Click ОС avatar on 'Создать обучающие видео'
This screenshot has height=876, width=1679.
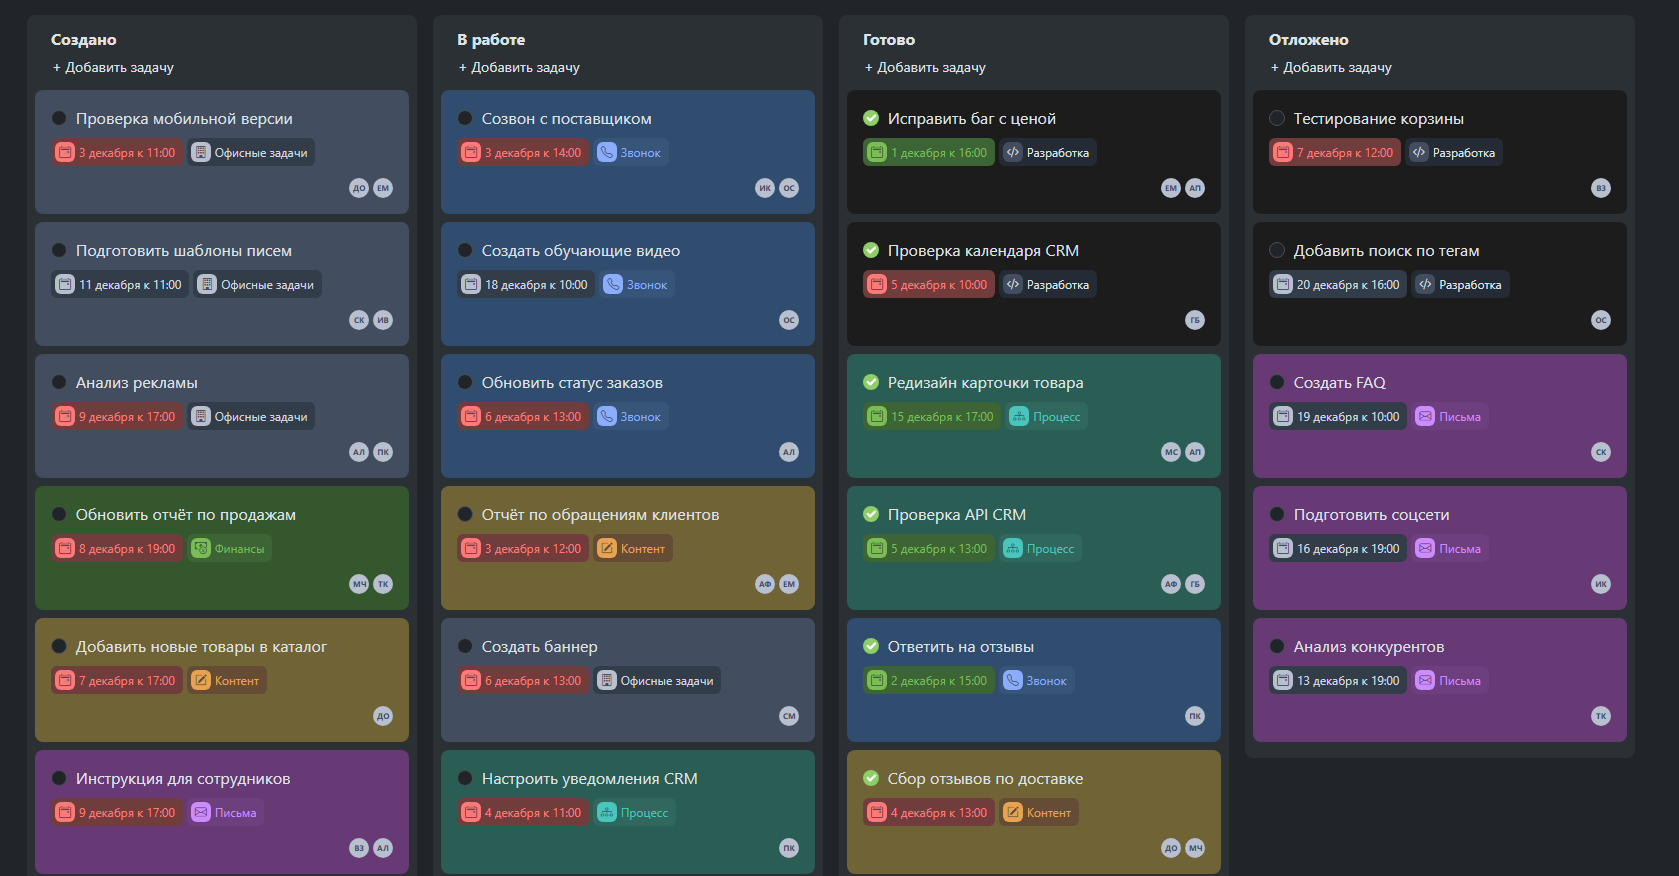(789, 320)
